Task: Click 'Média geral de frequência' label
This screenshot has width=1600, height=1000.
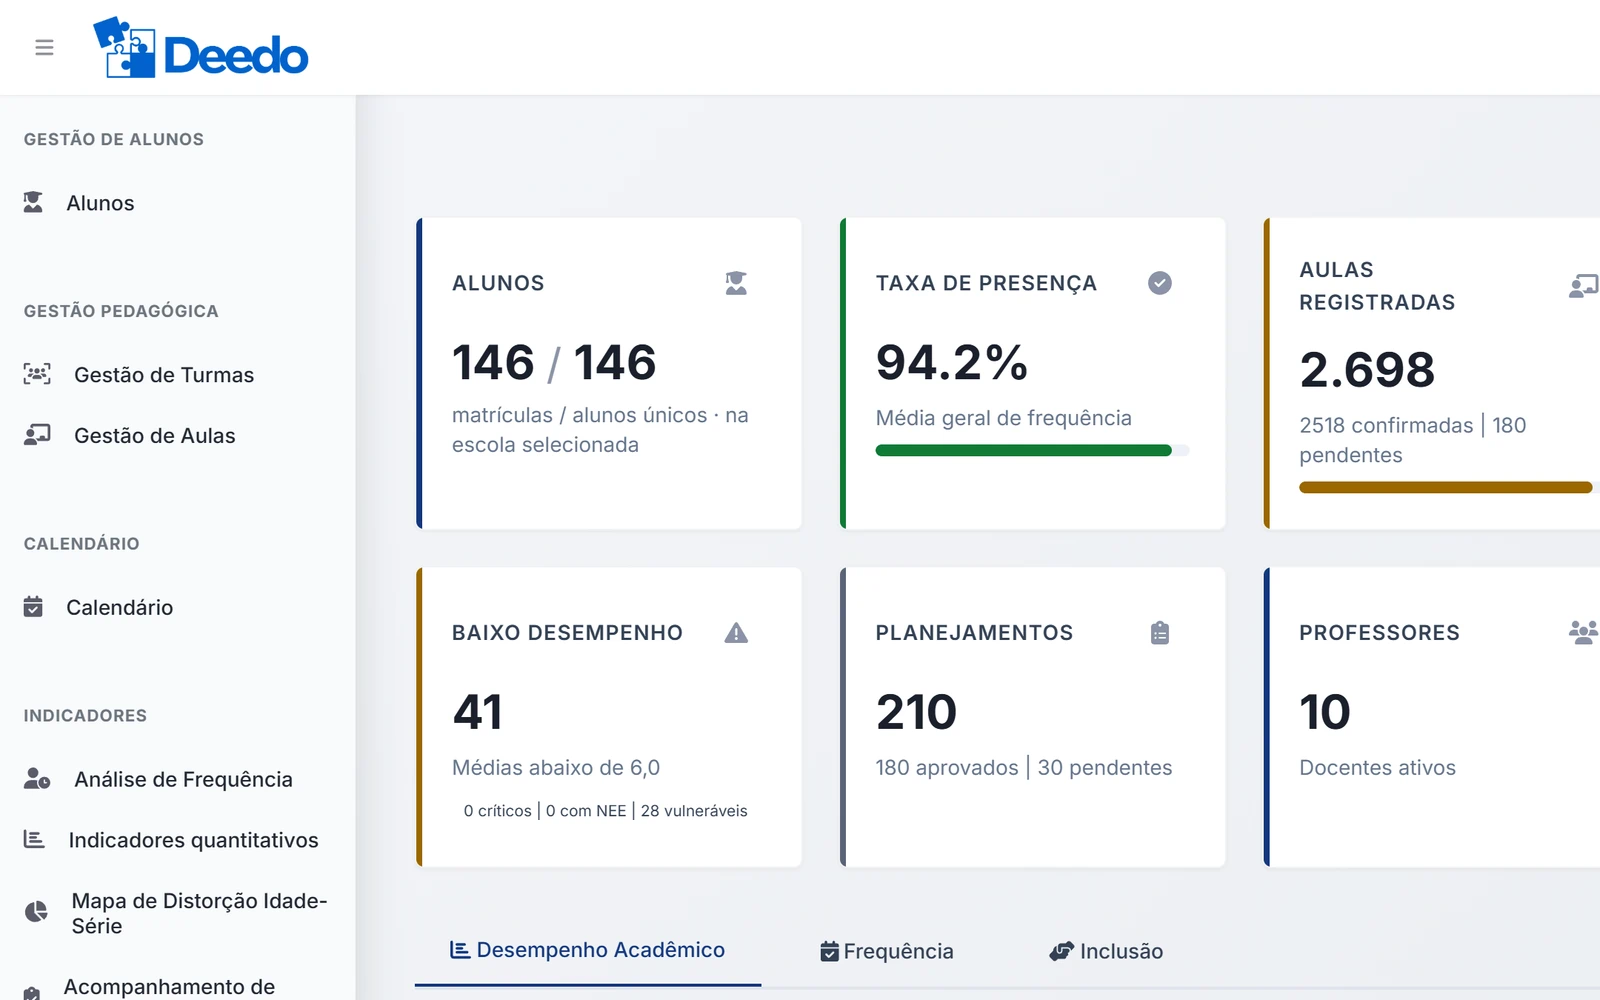Action: [1004, 418]
